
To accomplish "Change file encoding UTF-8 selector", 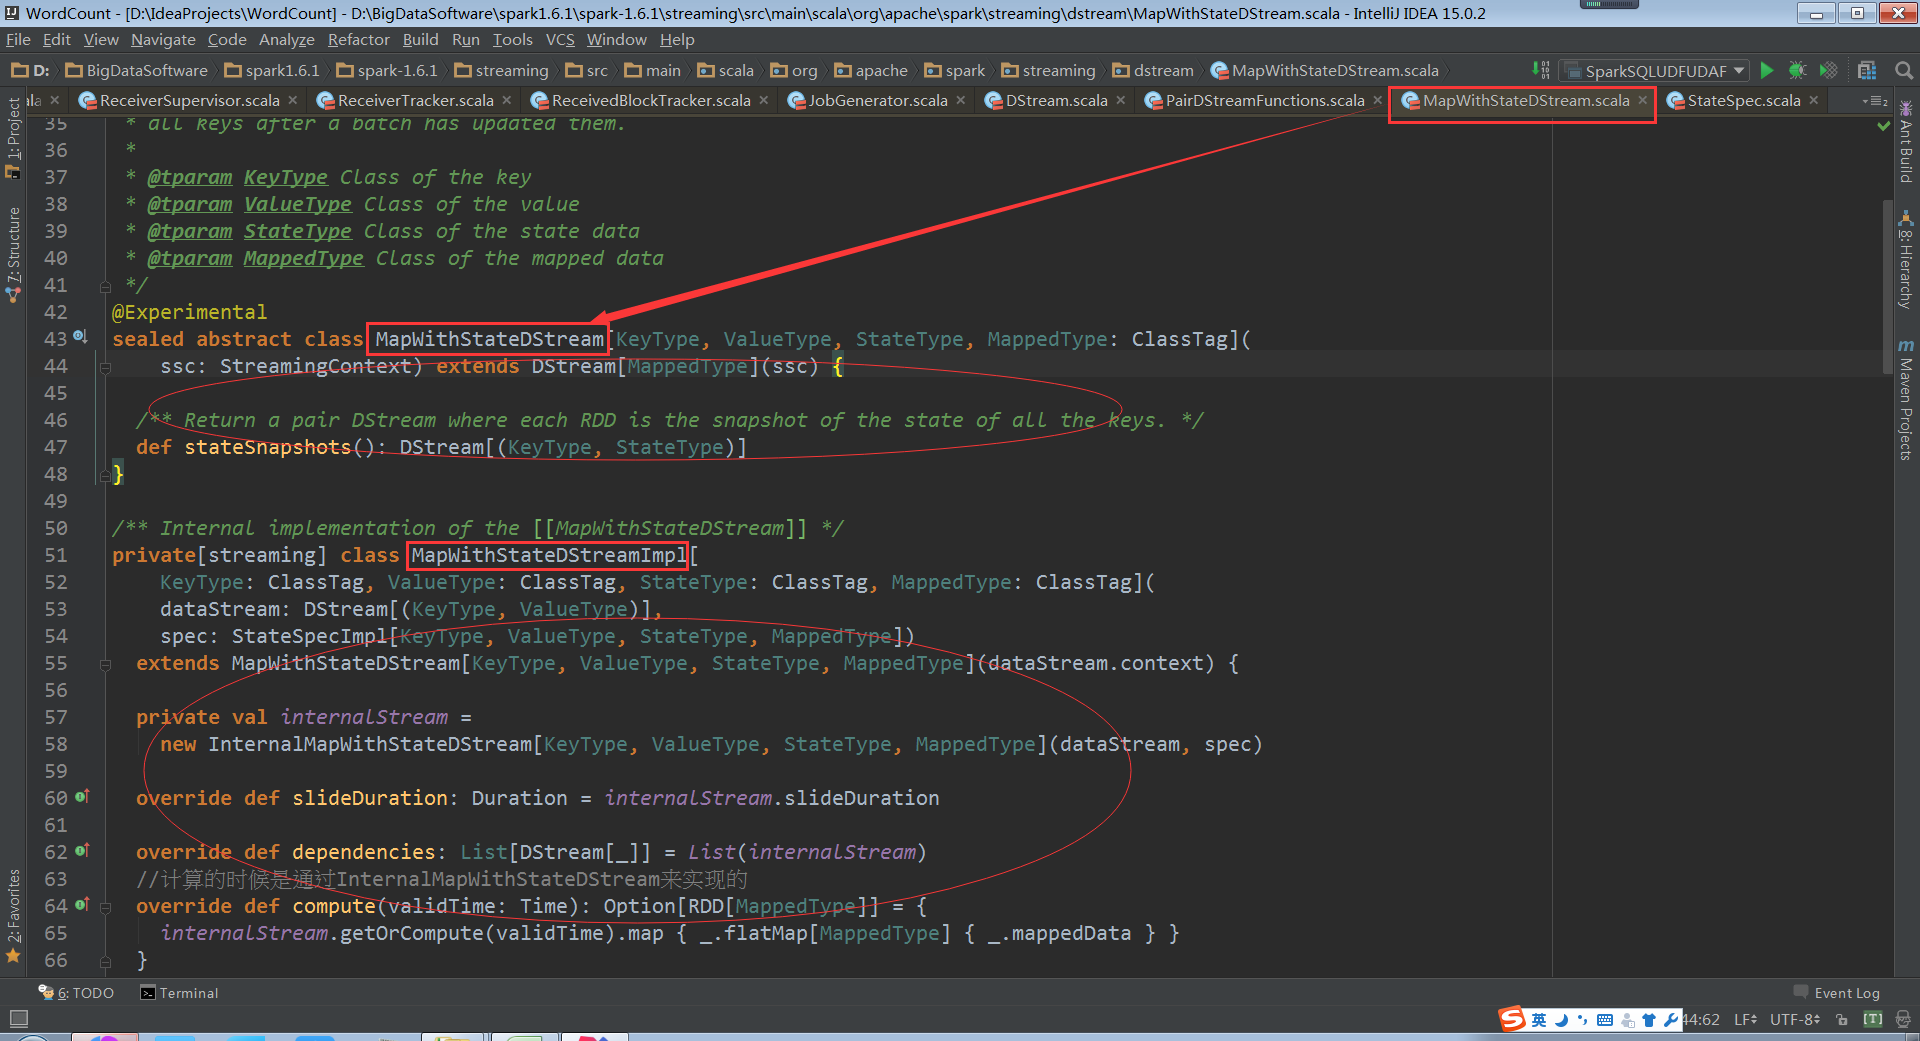I will point(1796,1019).
